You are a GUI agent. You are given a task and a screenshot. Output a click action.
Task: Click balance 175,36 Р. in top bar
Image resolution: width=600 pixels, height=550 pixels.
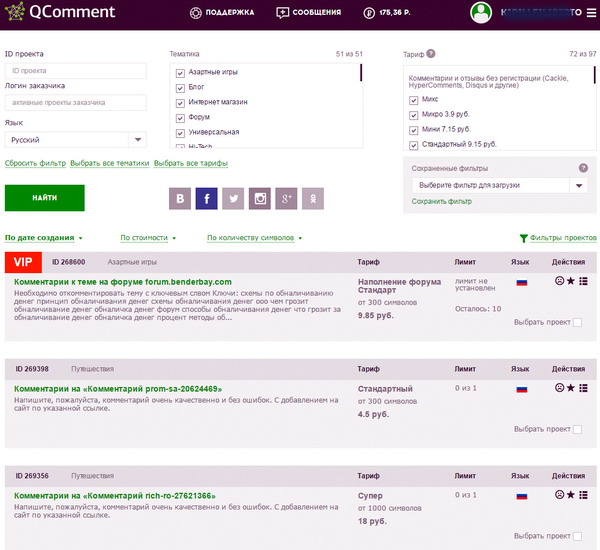click(395, 13)
